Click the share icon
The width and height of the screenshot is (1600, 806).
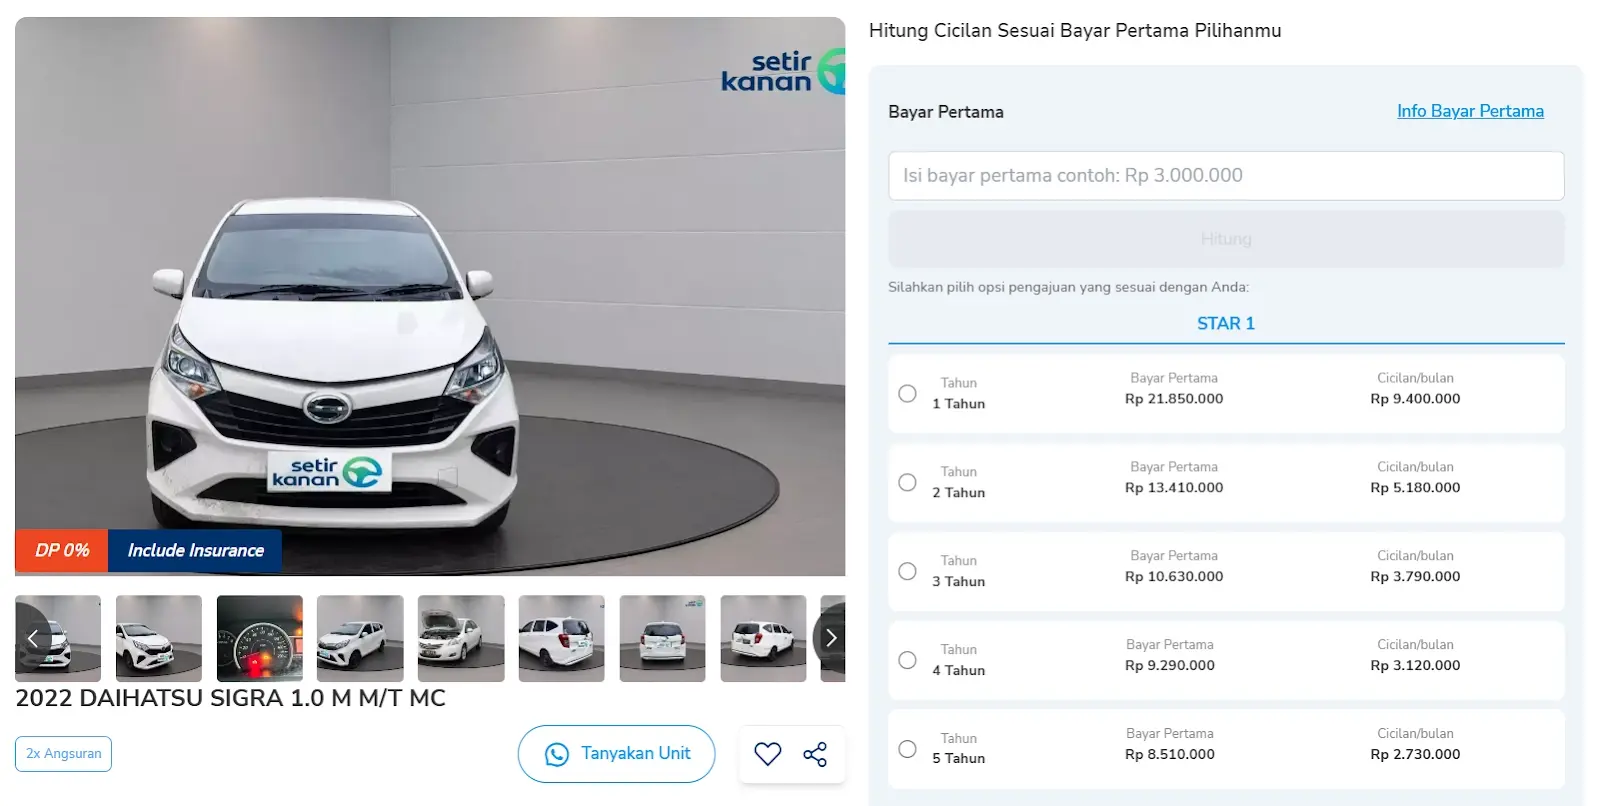point(815,754)
